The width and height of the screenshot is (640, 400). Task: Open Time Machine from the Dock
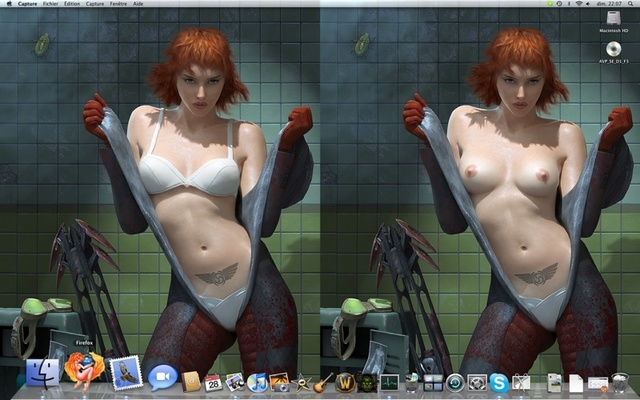[455, 382]
